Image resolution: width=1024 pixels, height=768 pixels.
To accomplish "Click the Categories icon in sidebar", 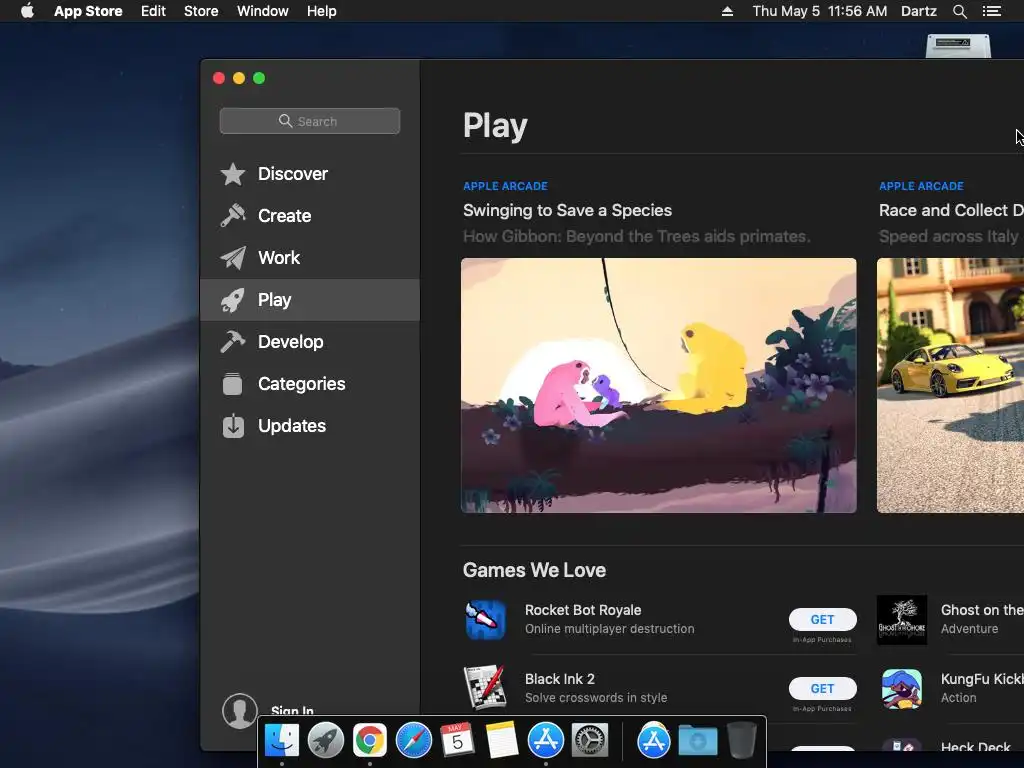I will pos(232,383).
